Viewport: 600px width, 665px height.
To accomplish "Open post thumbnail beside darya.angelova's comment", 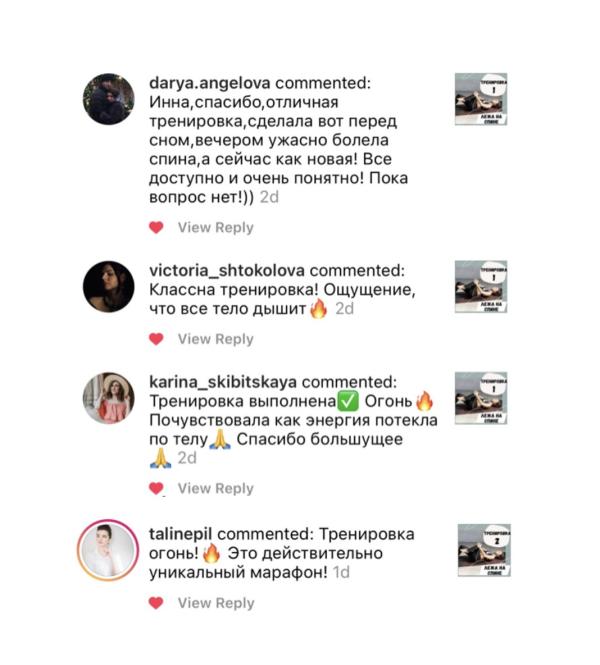I will click(x=481, y=99).
